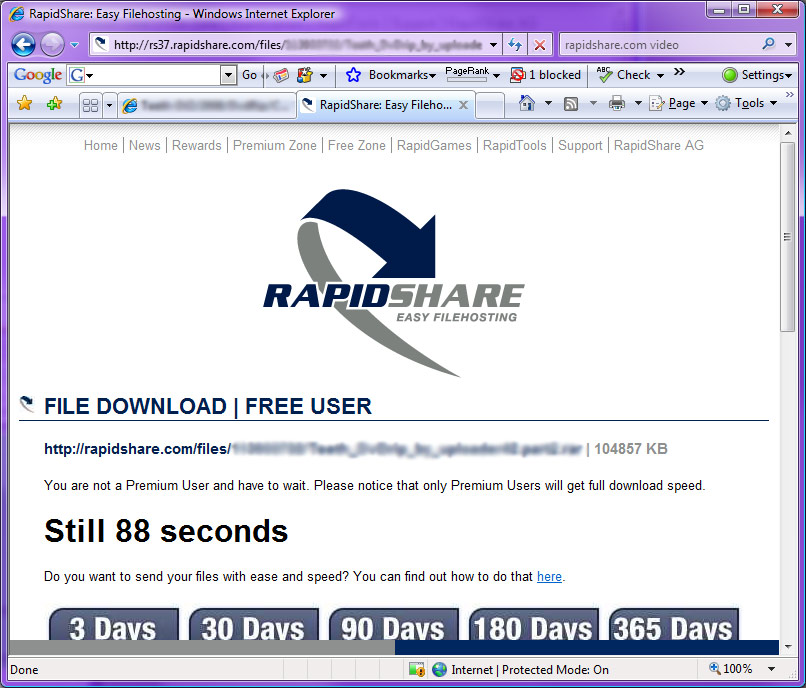This screenshot has height=688, width=806.
Task: Toggle the popup blocker 1 blocked button
Action: [545, 75]
